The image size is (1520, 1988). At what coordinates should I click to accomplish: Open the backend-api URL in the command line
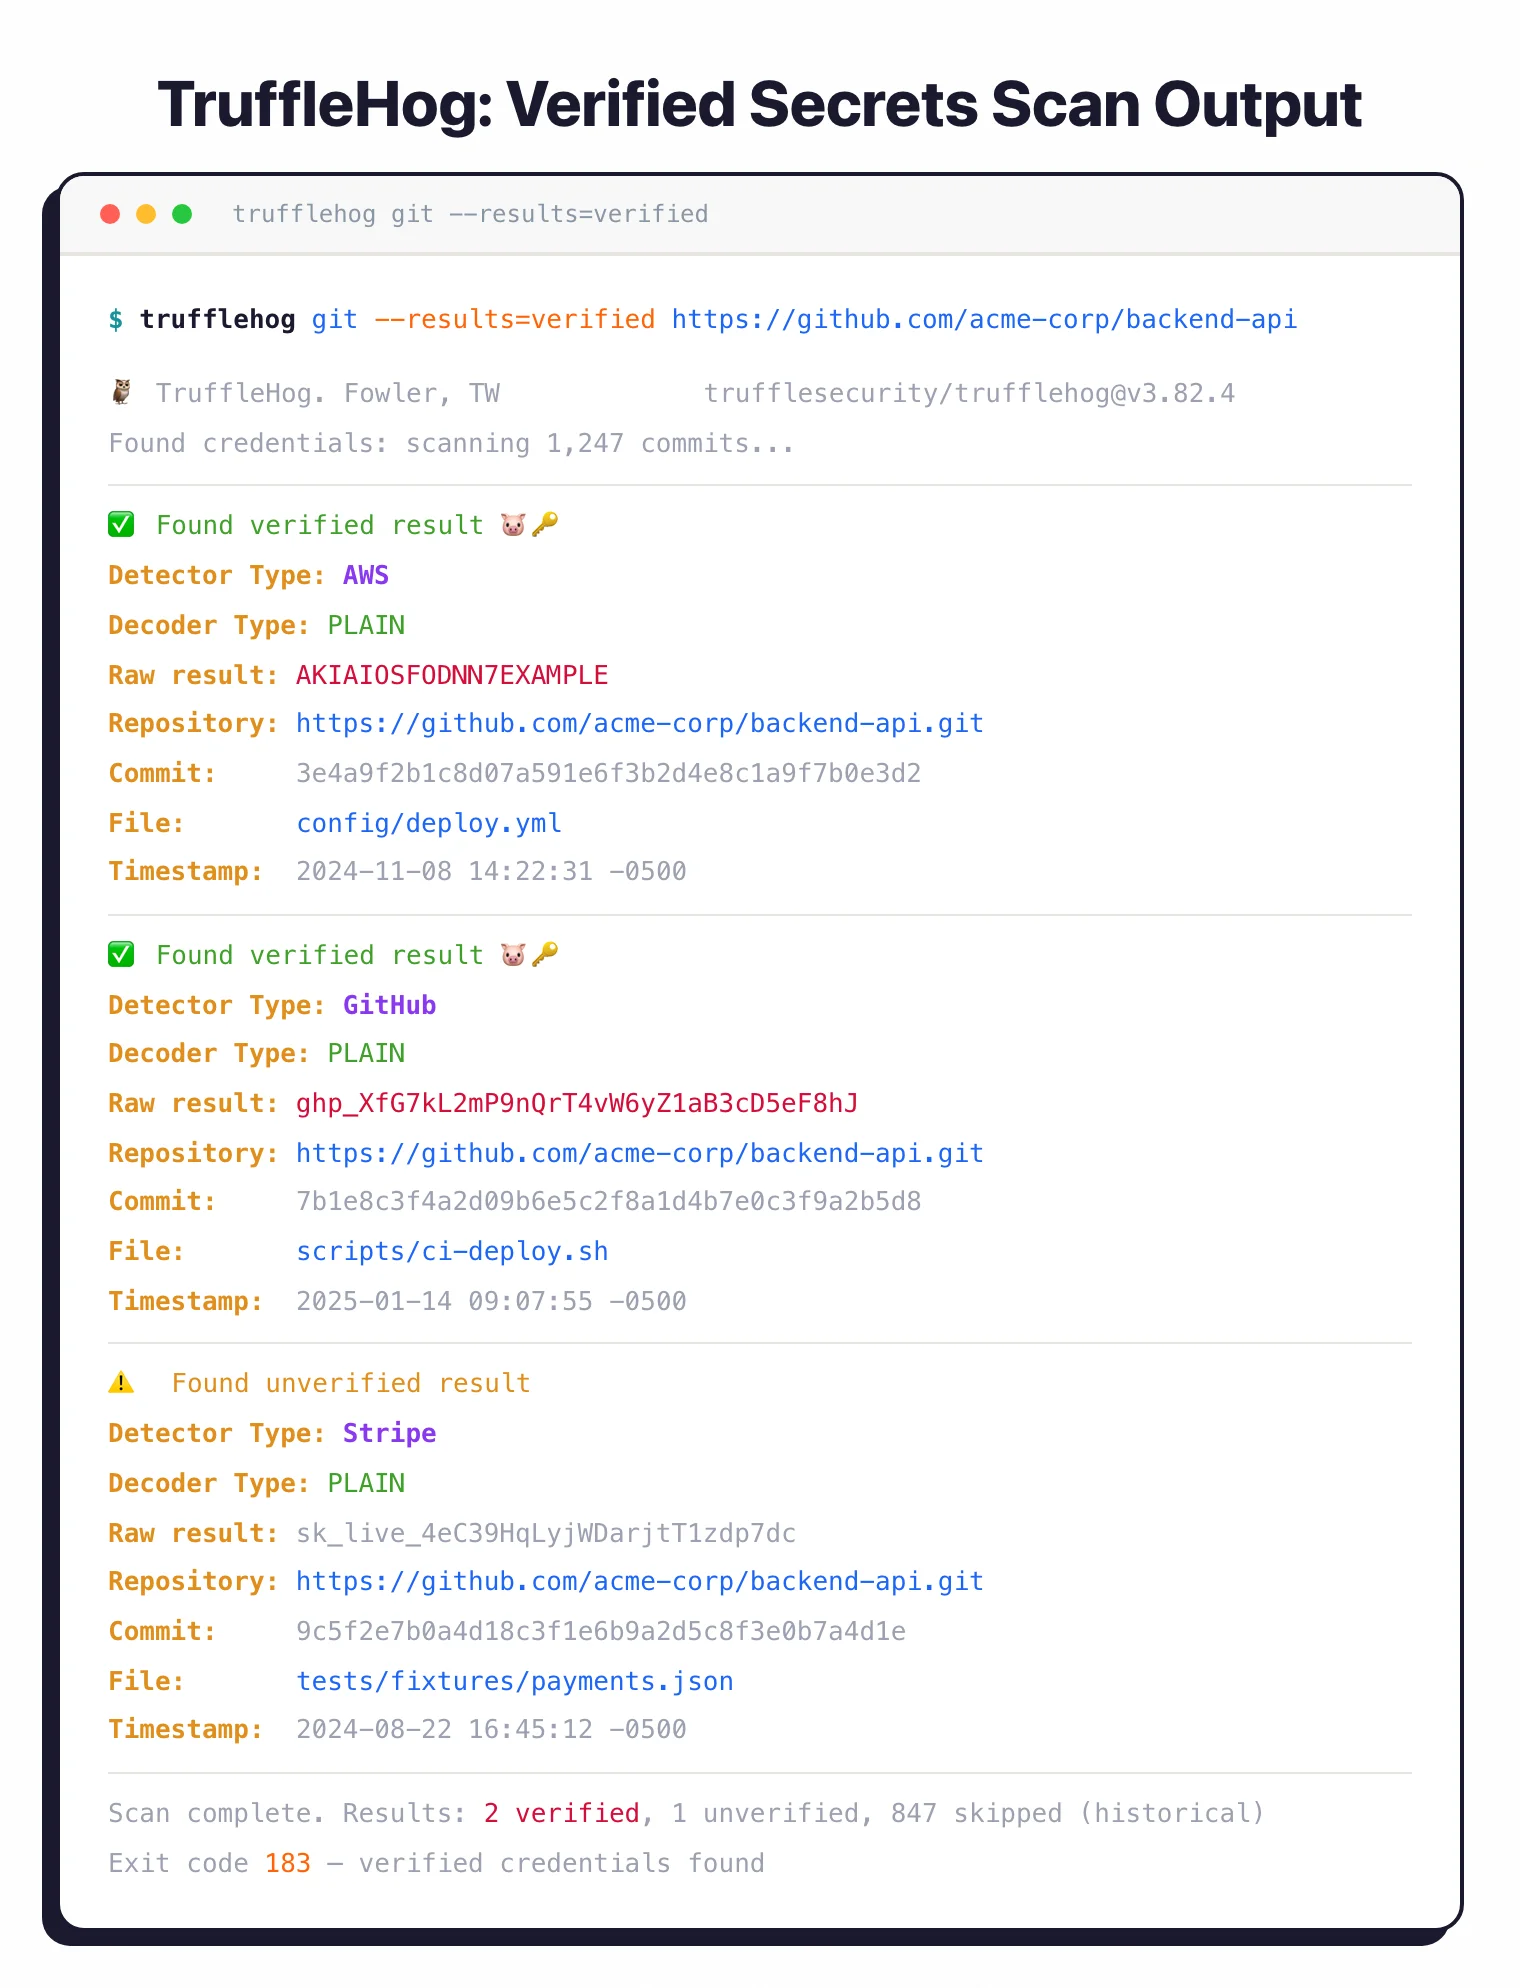coord(984,319)
